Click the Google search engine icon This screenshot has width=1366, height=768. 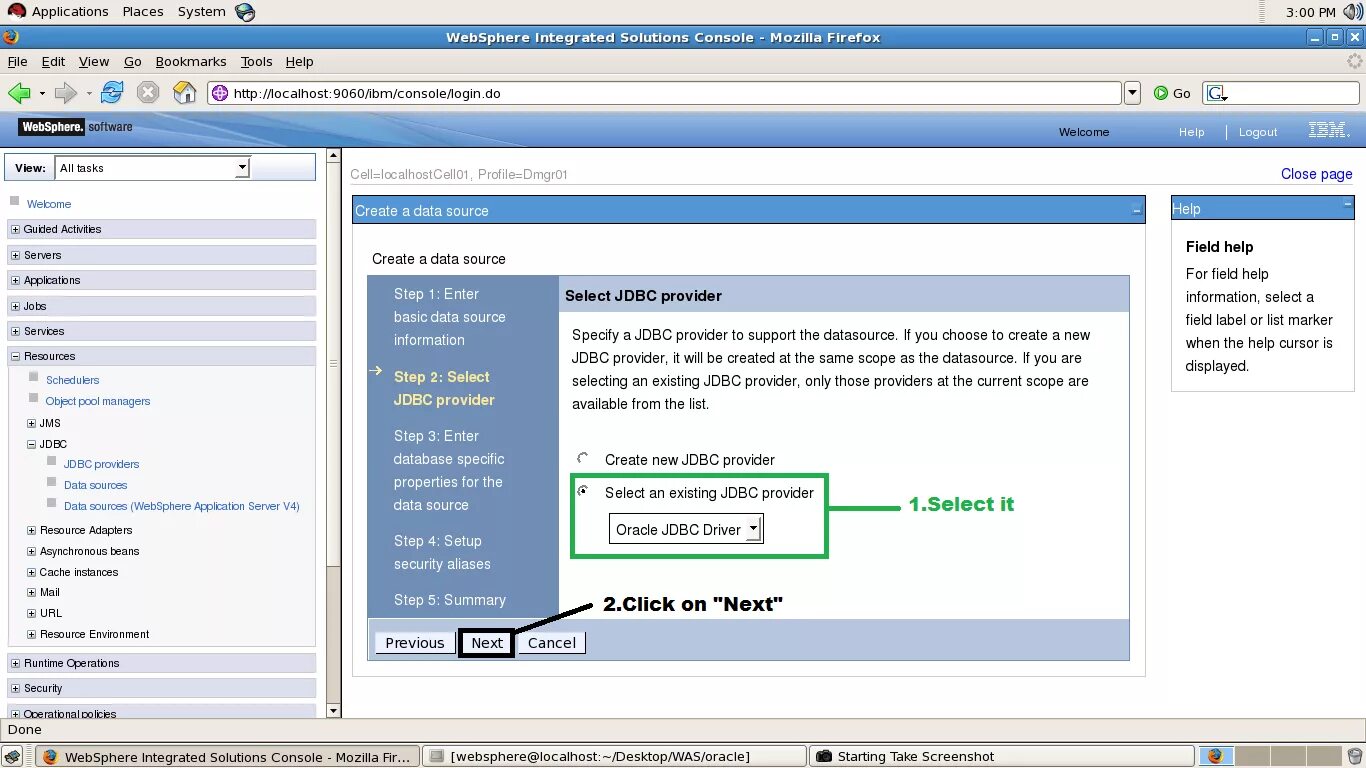[1216, 93]
